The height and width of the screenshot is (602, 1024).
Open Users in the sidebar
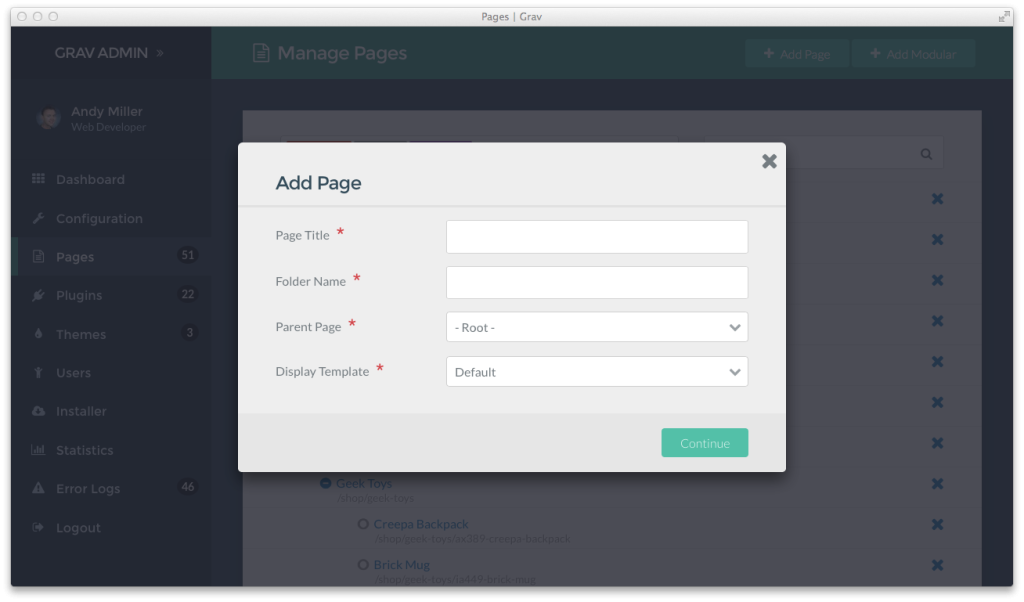tap(73, 373)
